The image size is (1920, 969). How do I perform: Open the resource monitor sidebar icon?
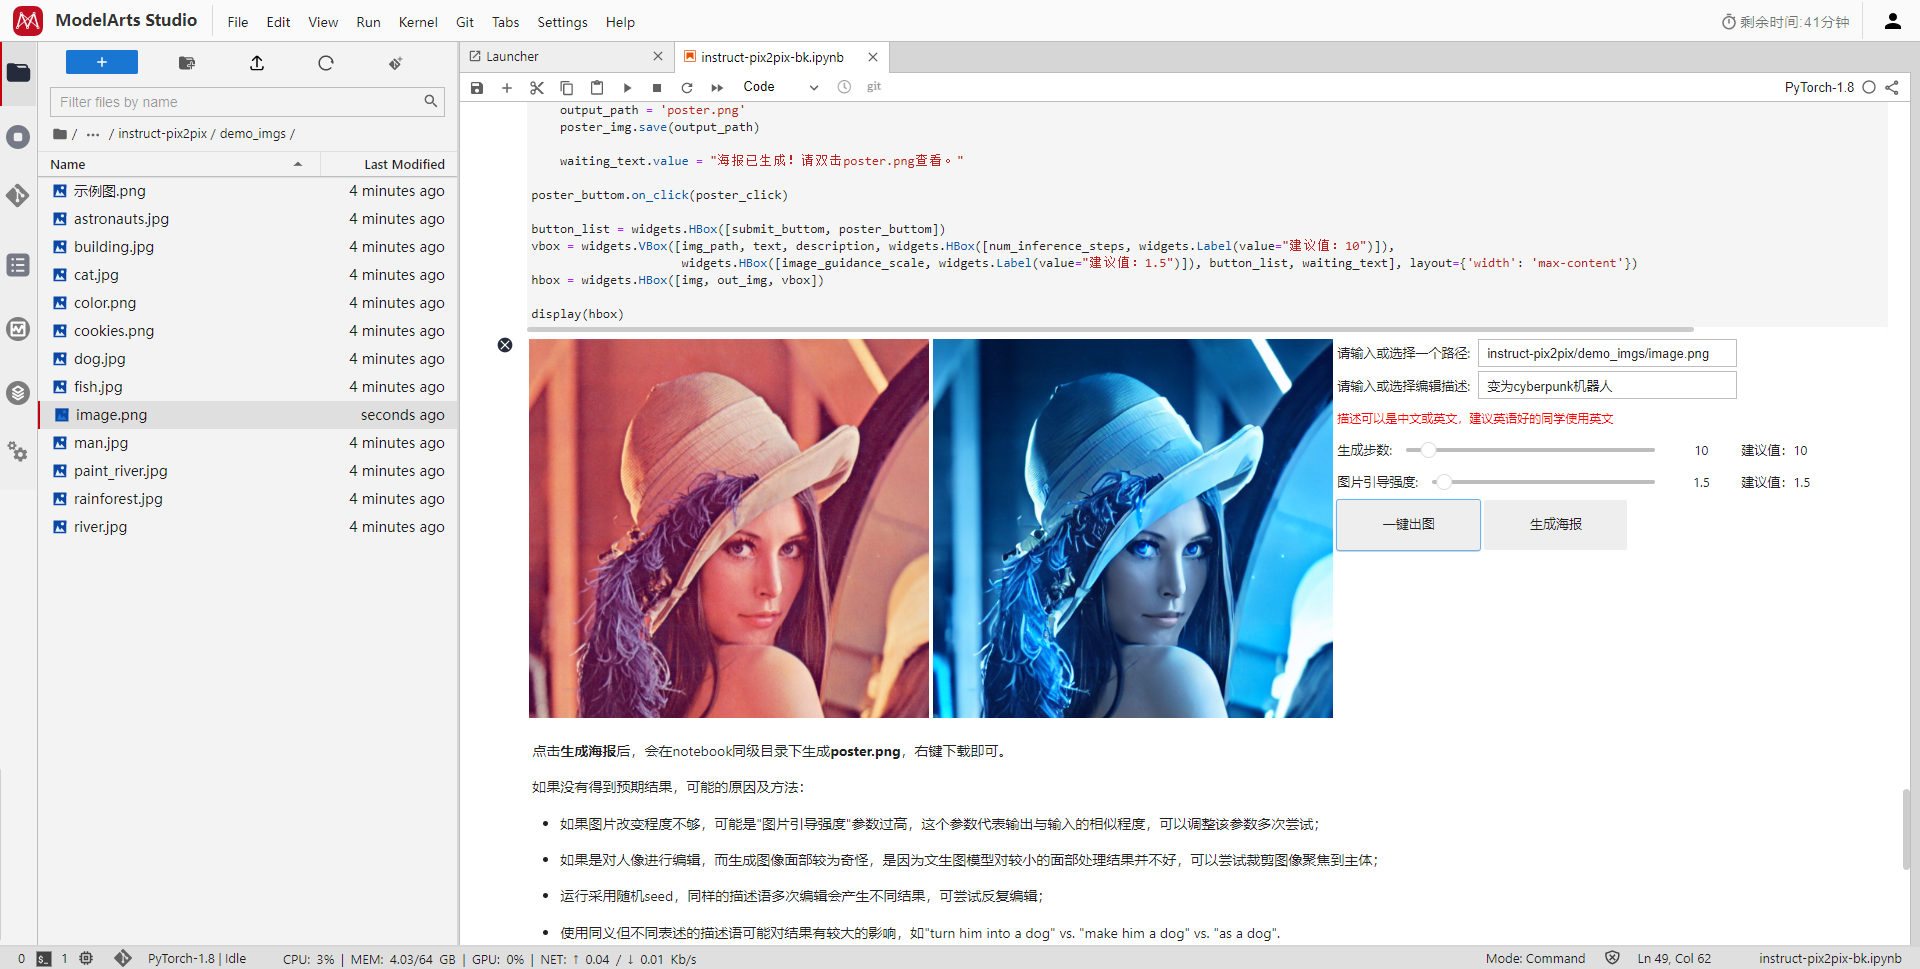[19, 329]
